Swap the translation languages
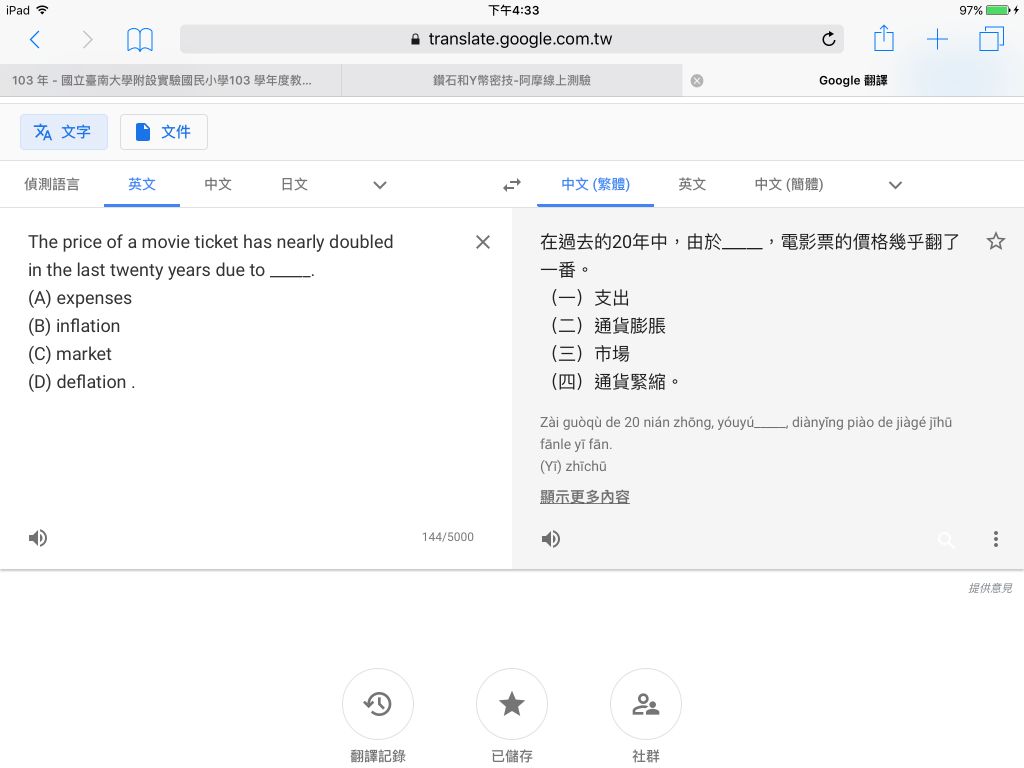 click(511, 185)
